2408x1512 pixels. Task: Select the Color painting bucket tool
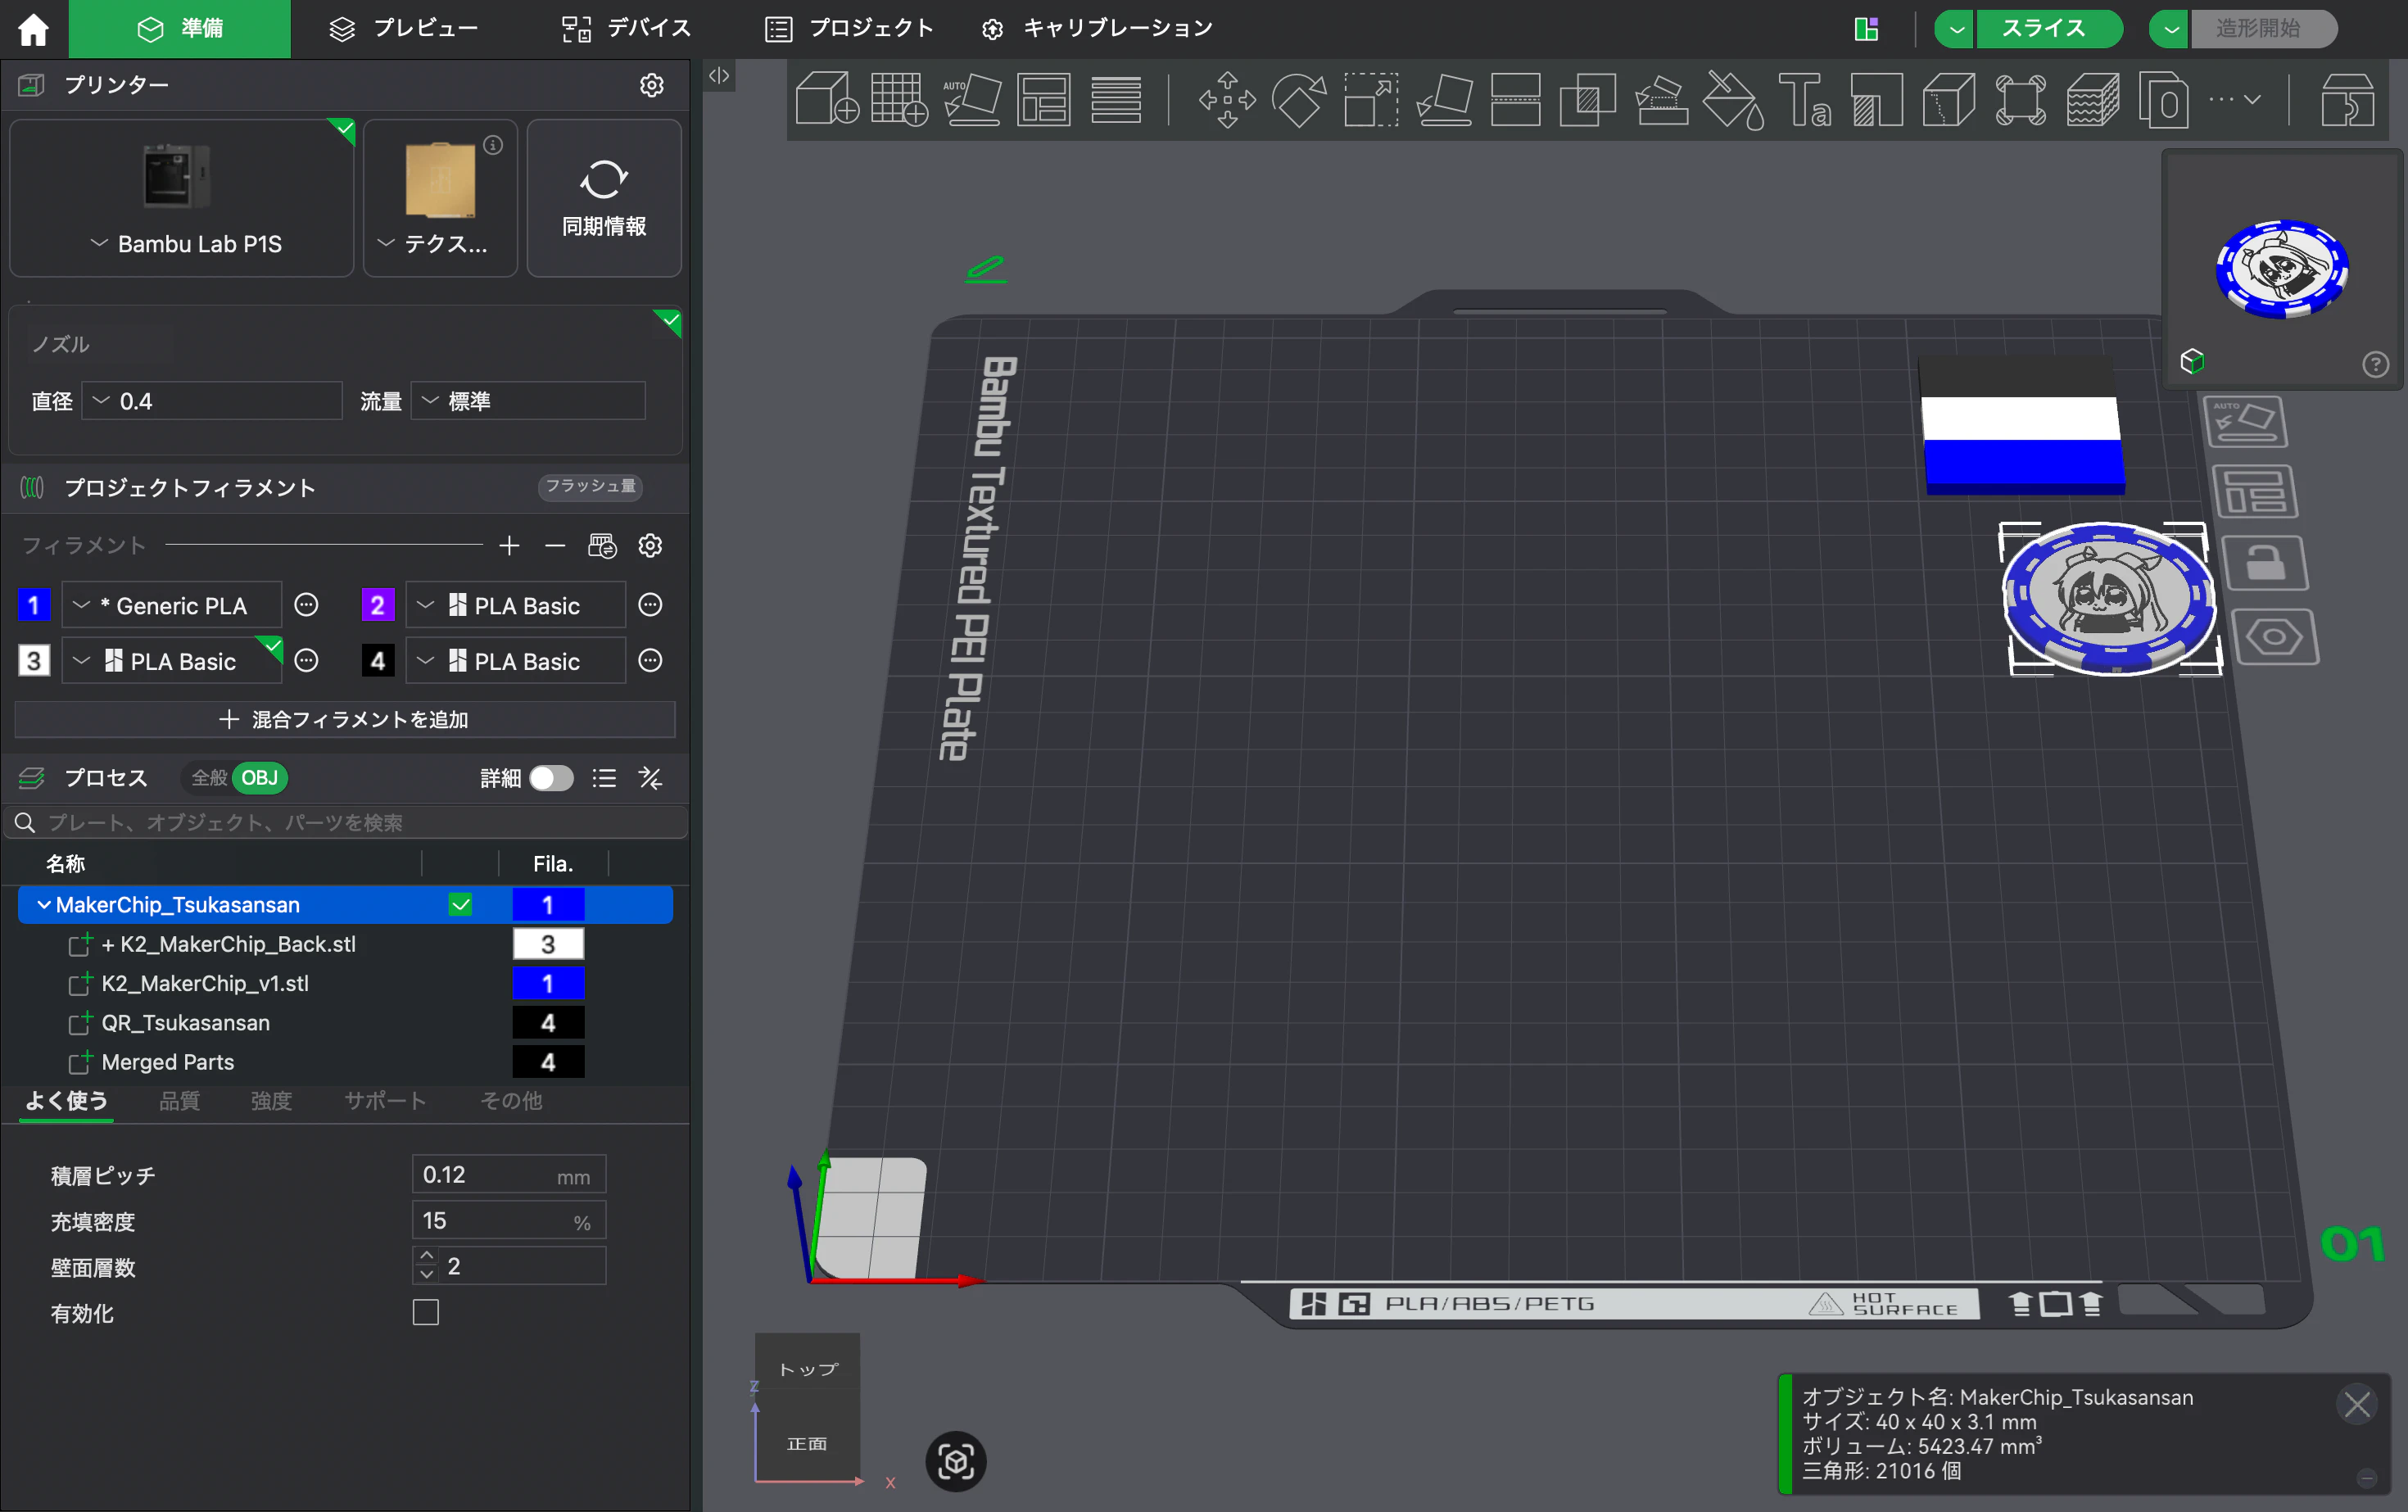pyautogui.click(x=1733, y=99)
